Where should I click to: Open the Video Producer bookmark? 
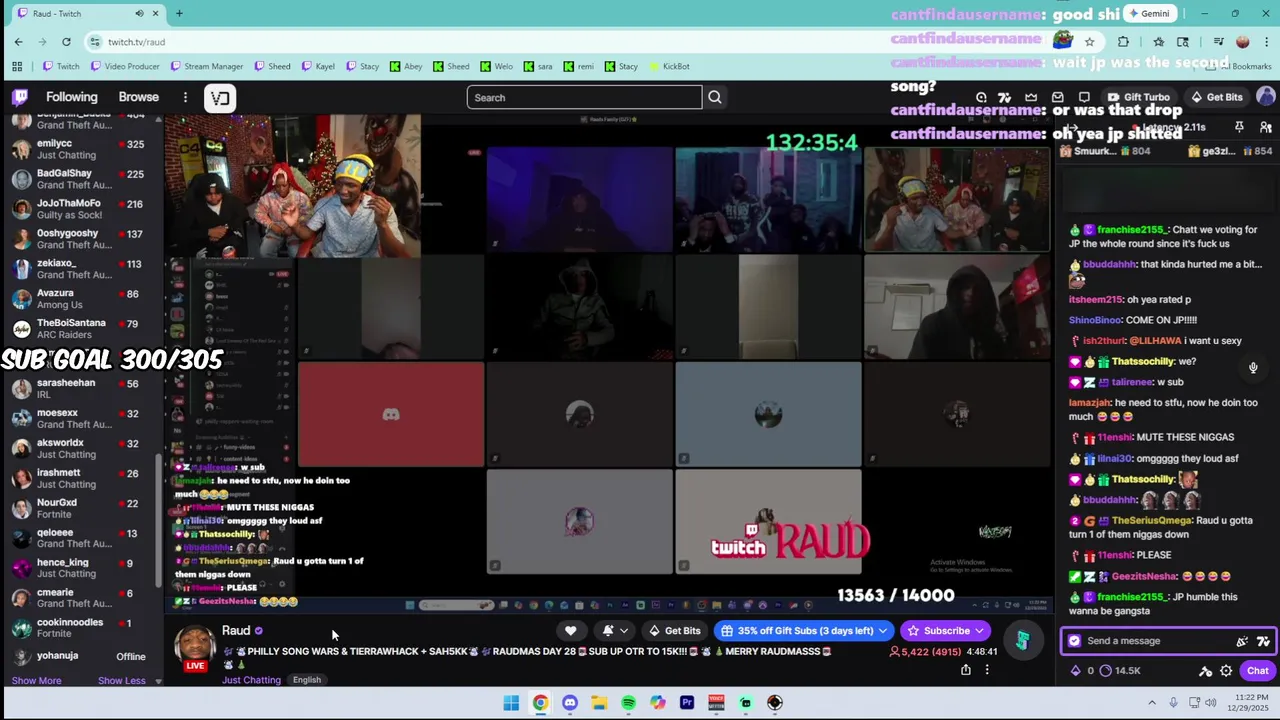coord(125,66)
